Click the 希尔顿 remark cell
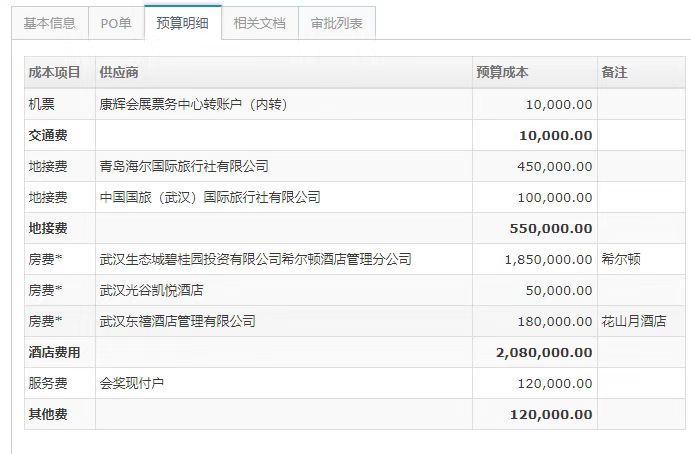Viewport: 691px width, 454px height. 621,259
